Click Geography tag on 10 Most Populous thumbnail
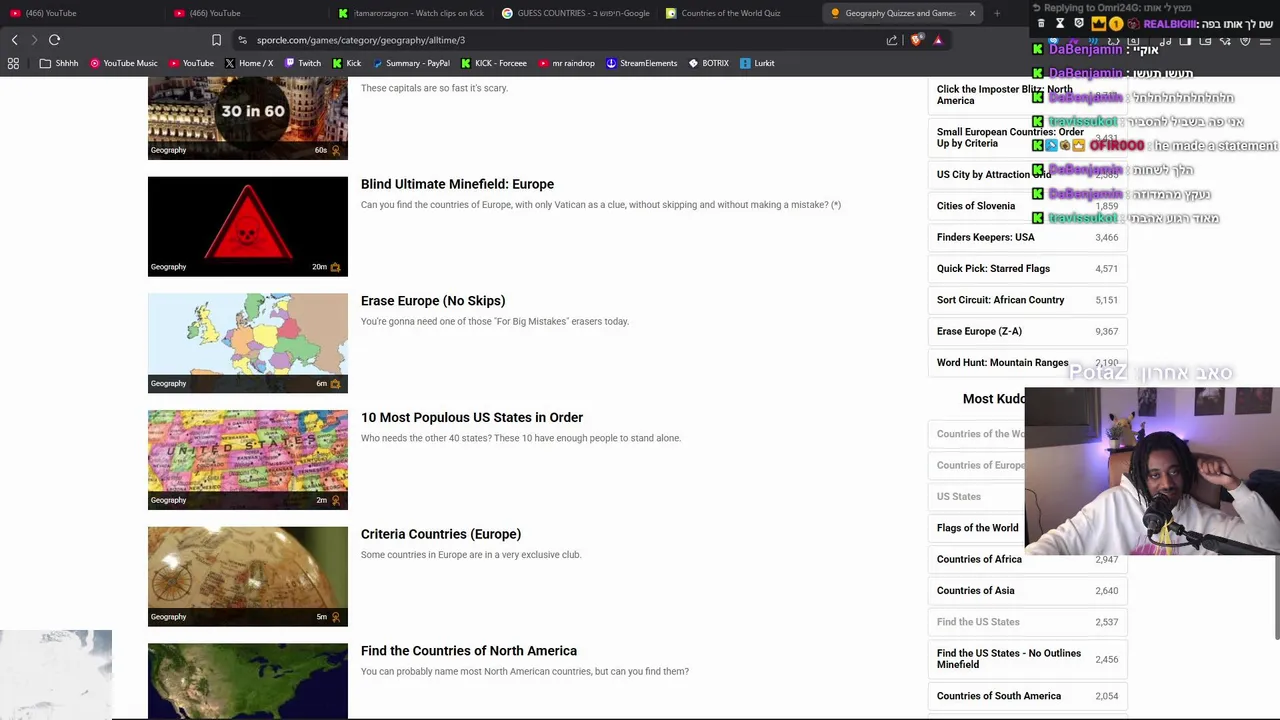 (168, 500)
